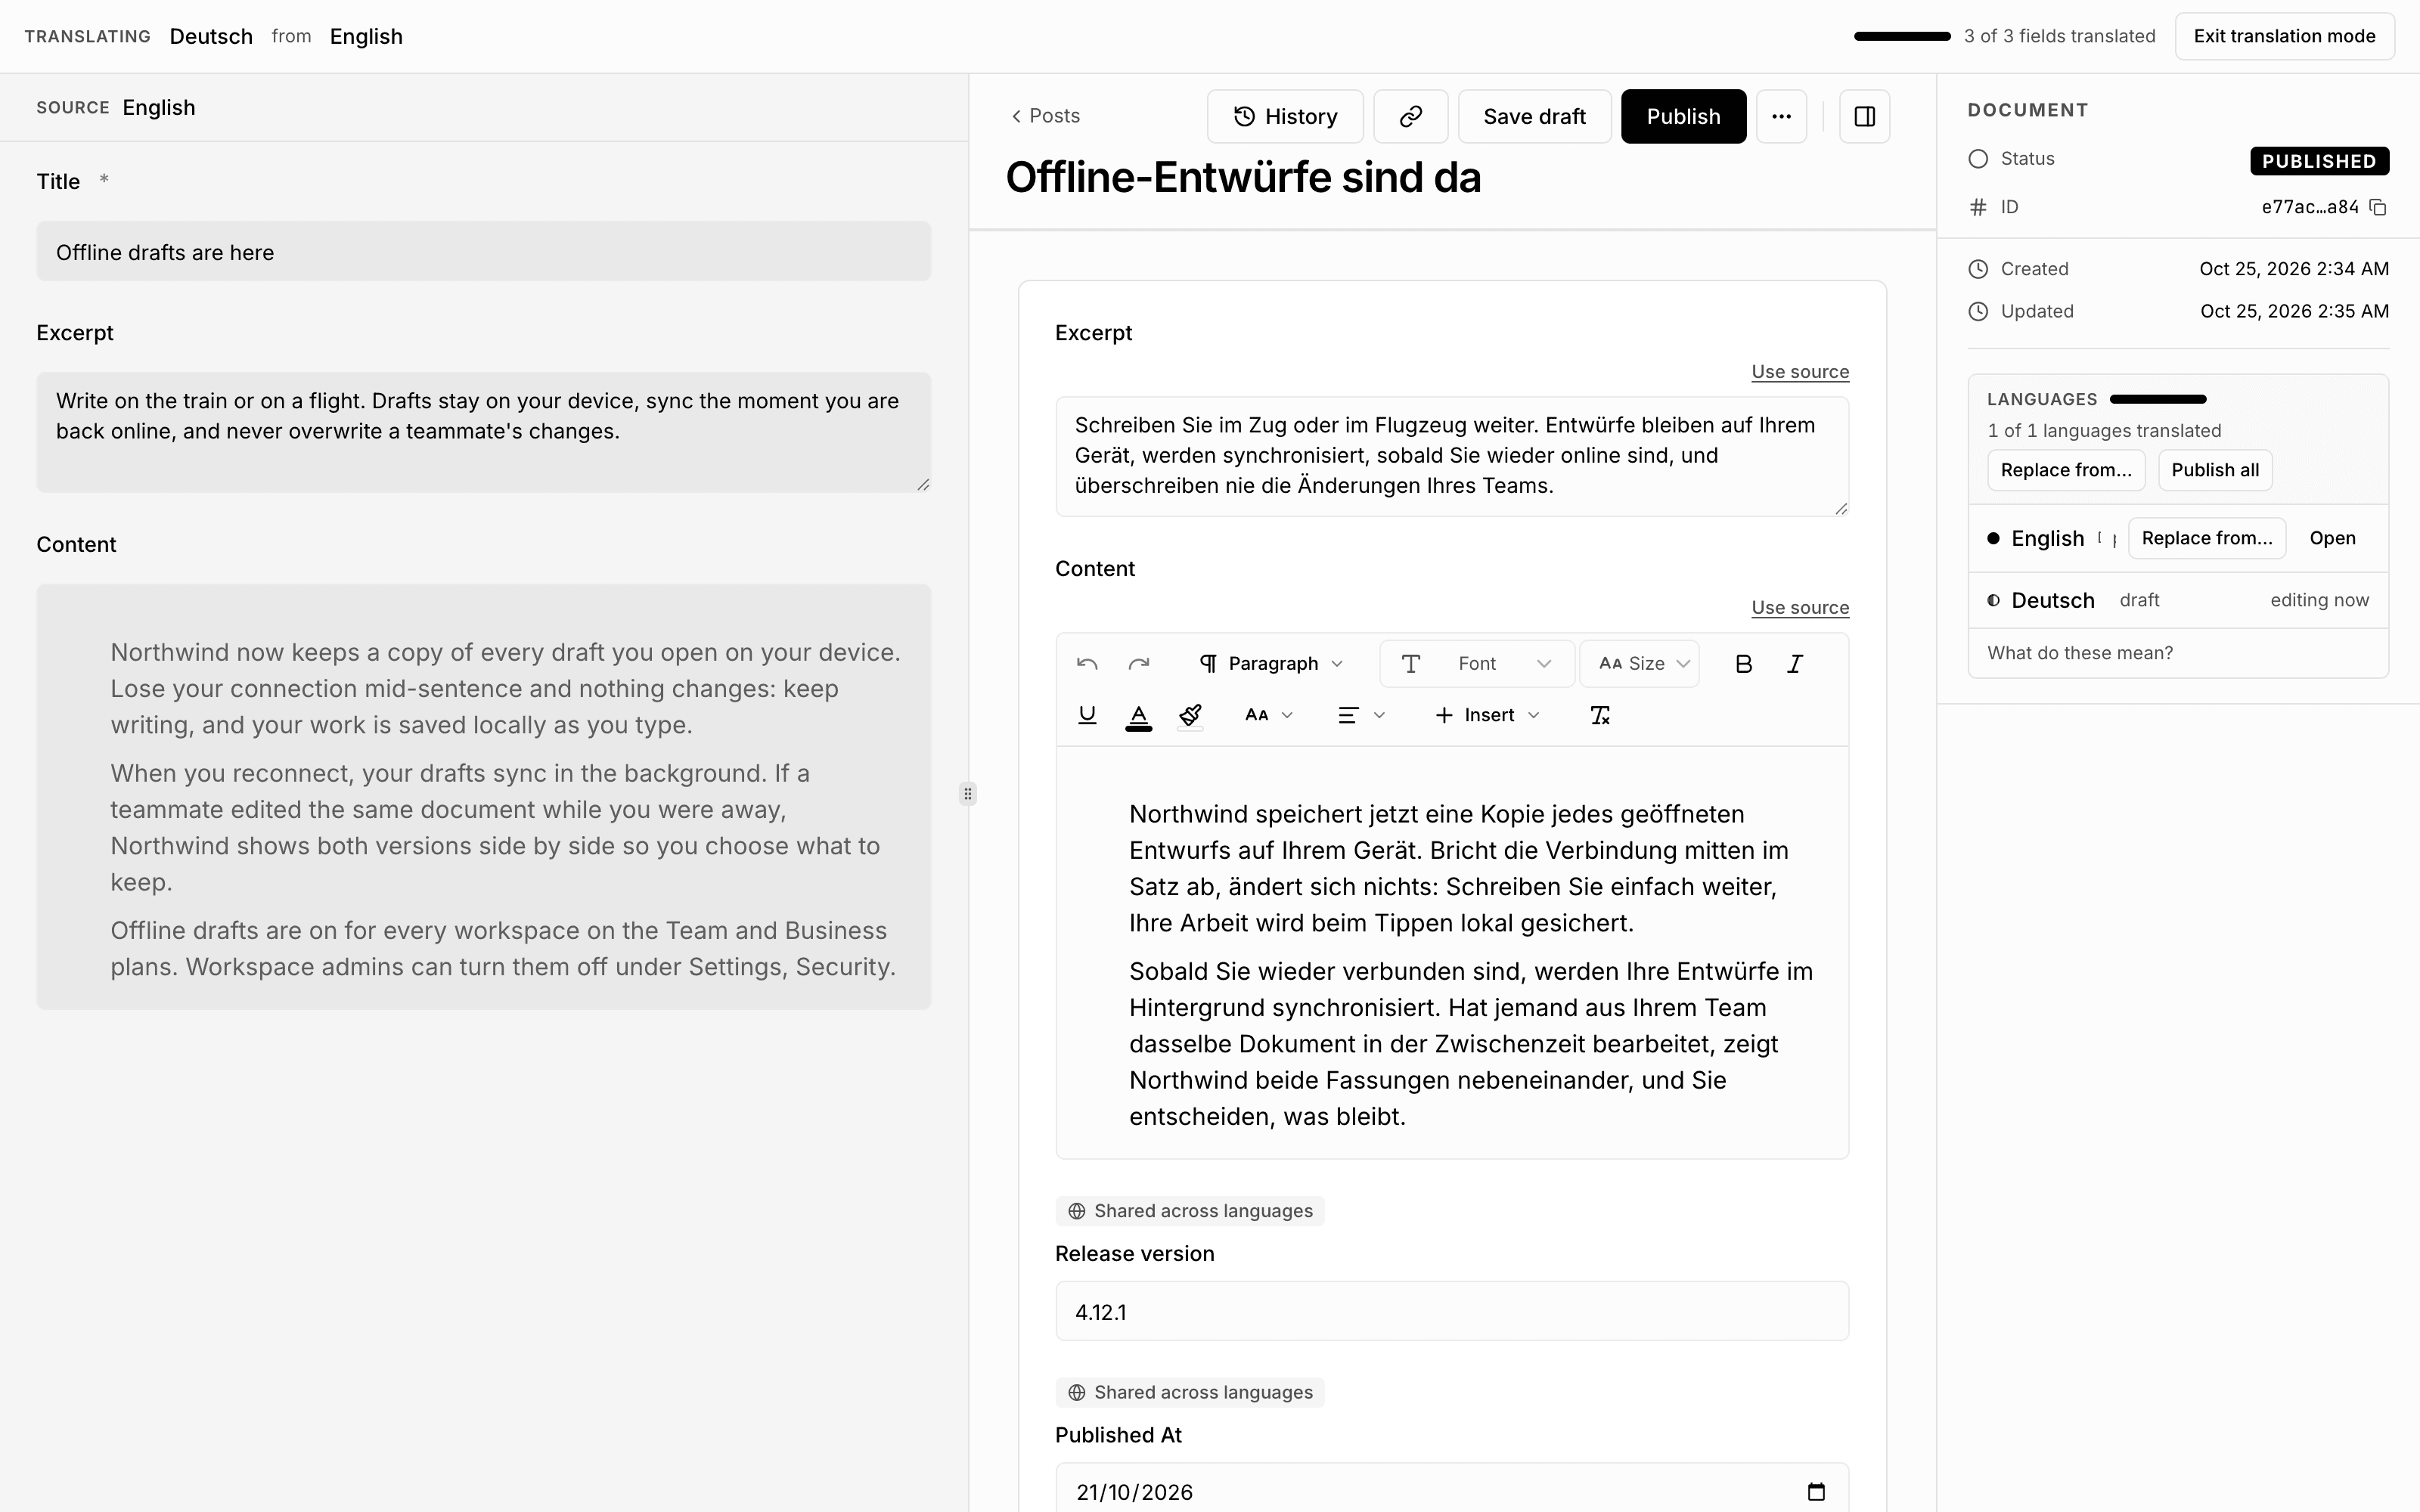Exit translation mode
Viewport: 2420px width, 1512px height.
2284,36
